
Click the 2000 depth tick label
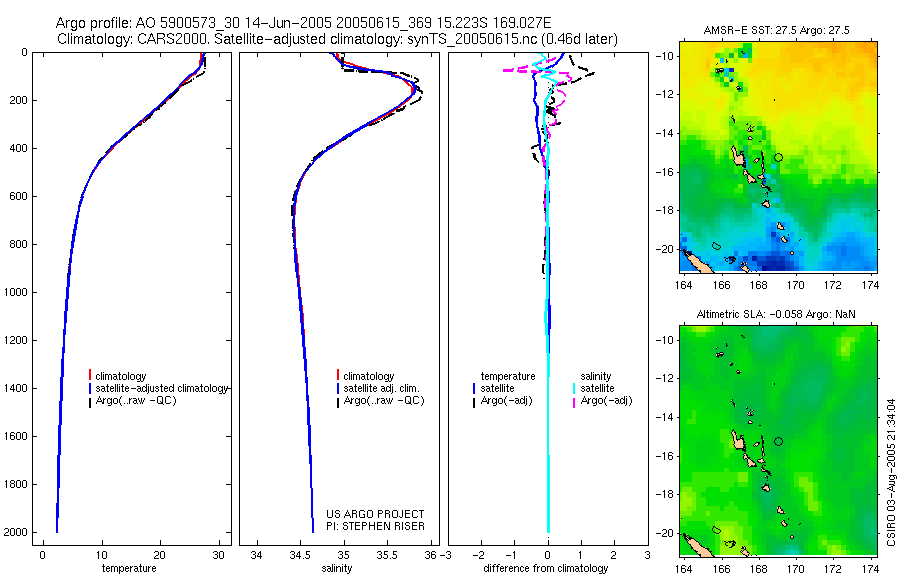tap(16, 532)
